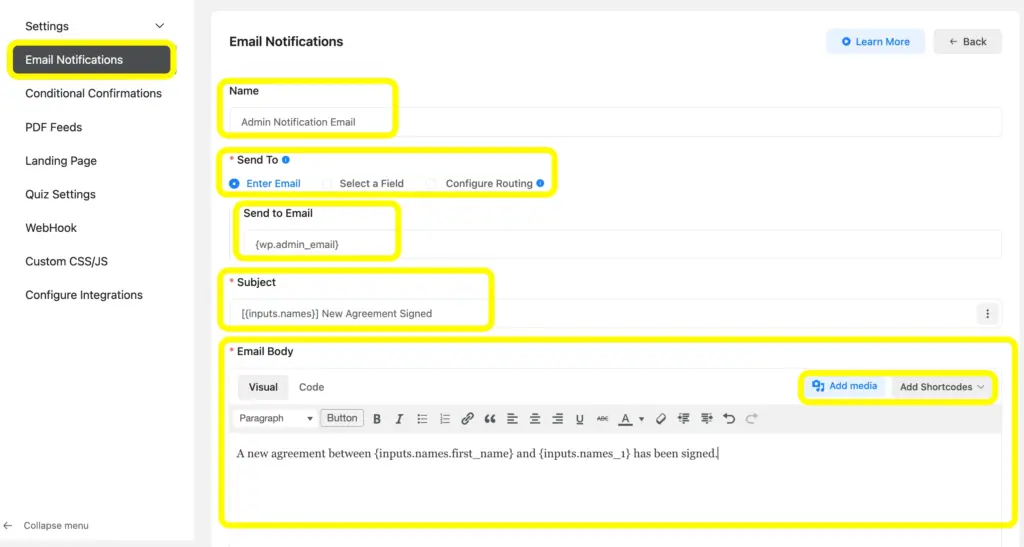
Task: Center align the email body text
Action: [535, 418]
